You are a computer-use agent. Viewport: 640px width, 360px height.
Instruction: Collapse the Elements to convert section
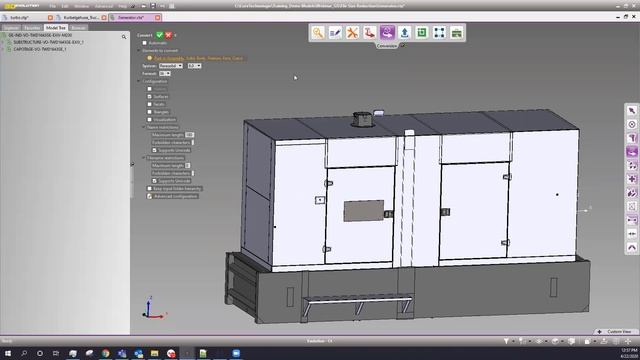click(139, 51)
